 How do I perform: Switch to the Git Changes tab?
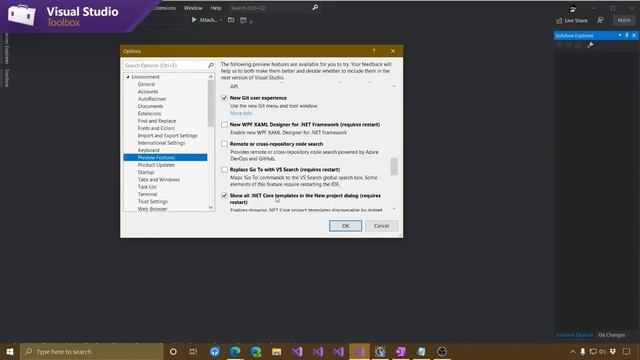tap(611, 335)
